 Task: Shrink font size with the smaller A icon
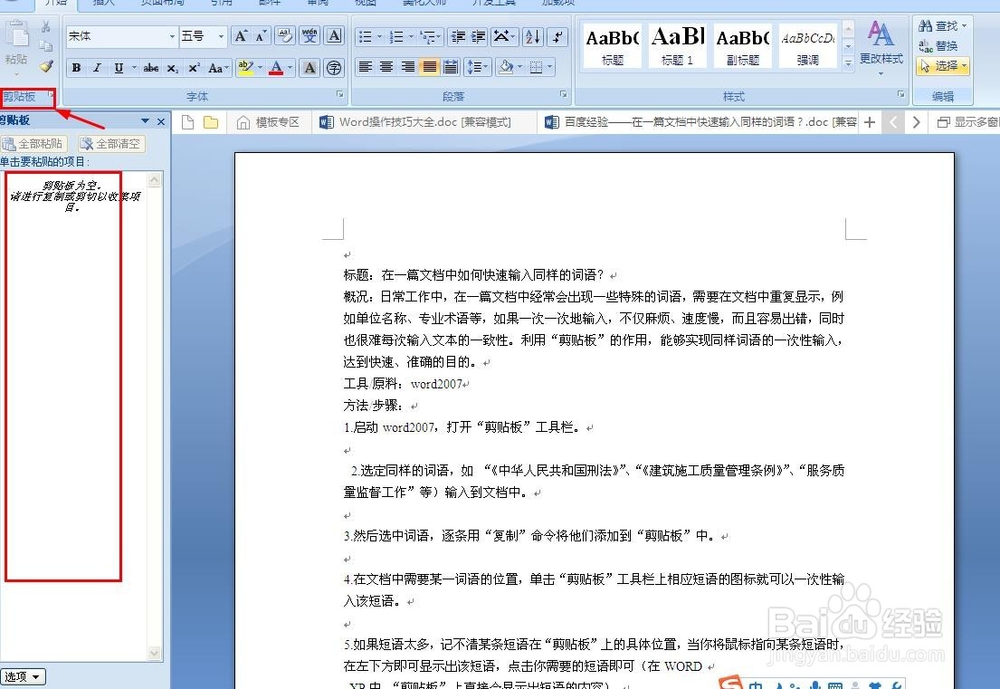[260, 36]
